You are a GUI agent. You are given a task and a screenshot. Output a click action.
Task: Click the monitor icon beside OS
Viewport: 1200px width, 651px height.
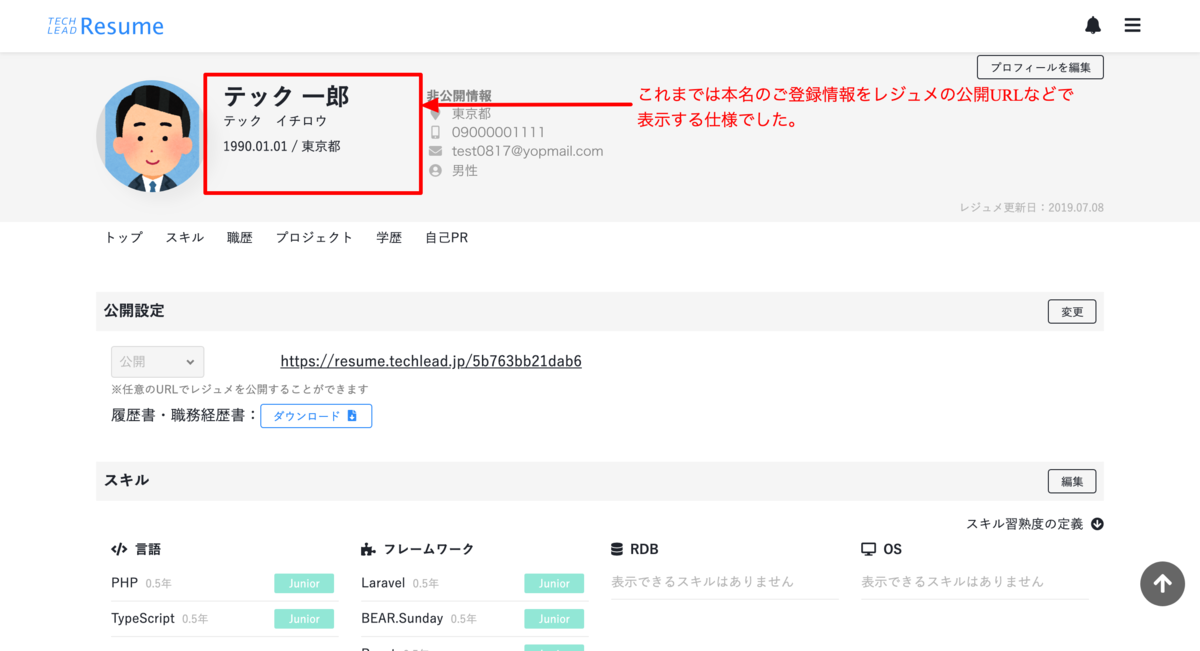(x=868, y=549)
